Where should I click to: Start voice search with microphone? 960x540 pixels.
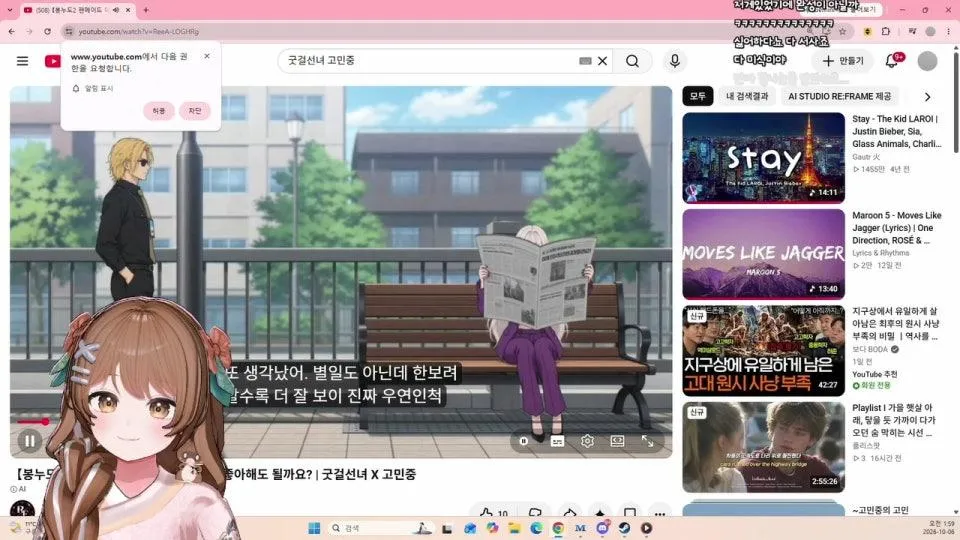[675, 61]
